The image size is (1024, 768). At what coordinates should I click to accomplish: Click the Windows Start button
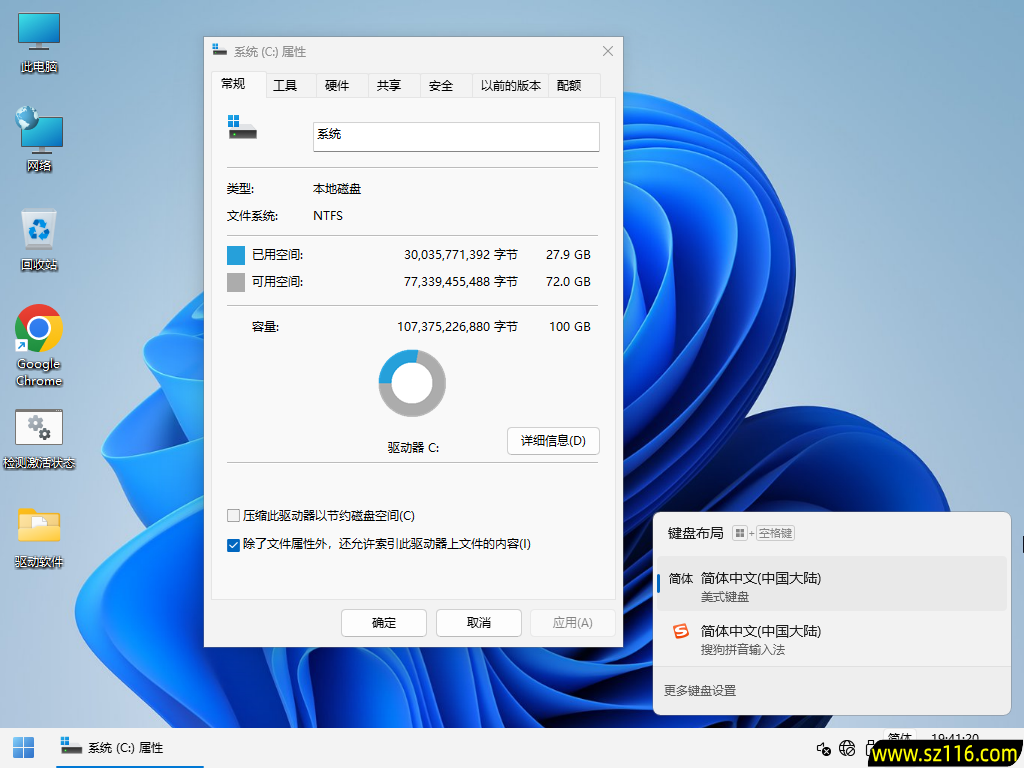[x=23, y=747]
